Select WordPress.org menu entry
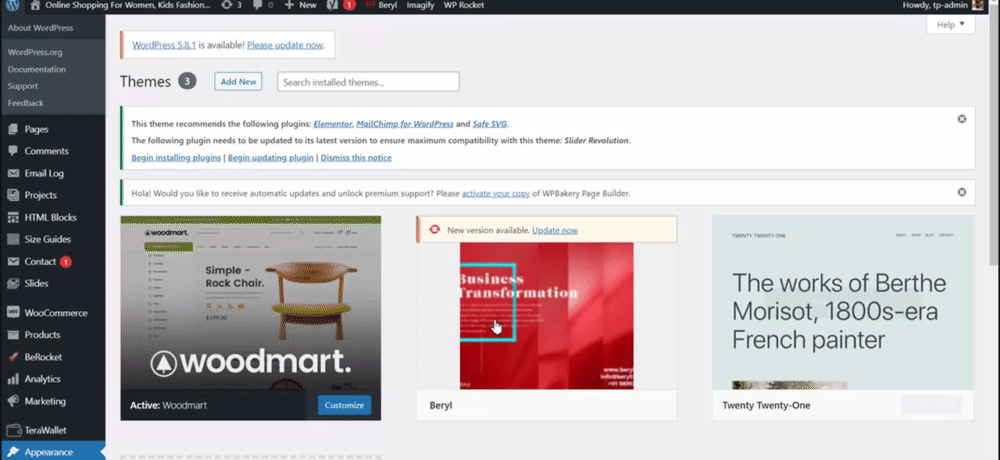Screen dimensions: 1000x460 point(35,52)
